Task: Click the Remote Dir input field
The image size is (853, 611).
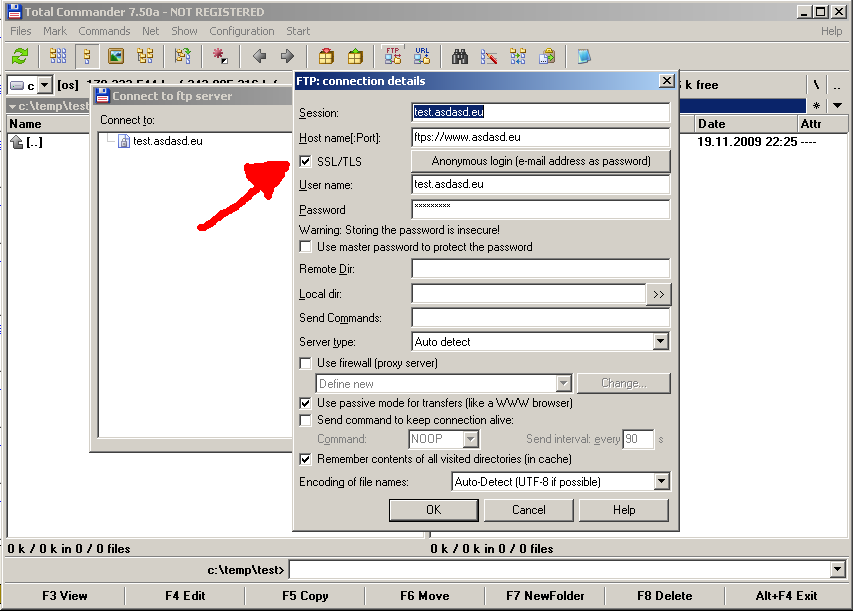Action: click(x=541, y=268)
